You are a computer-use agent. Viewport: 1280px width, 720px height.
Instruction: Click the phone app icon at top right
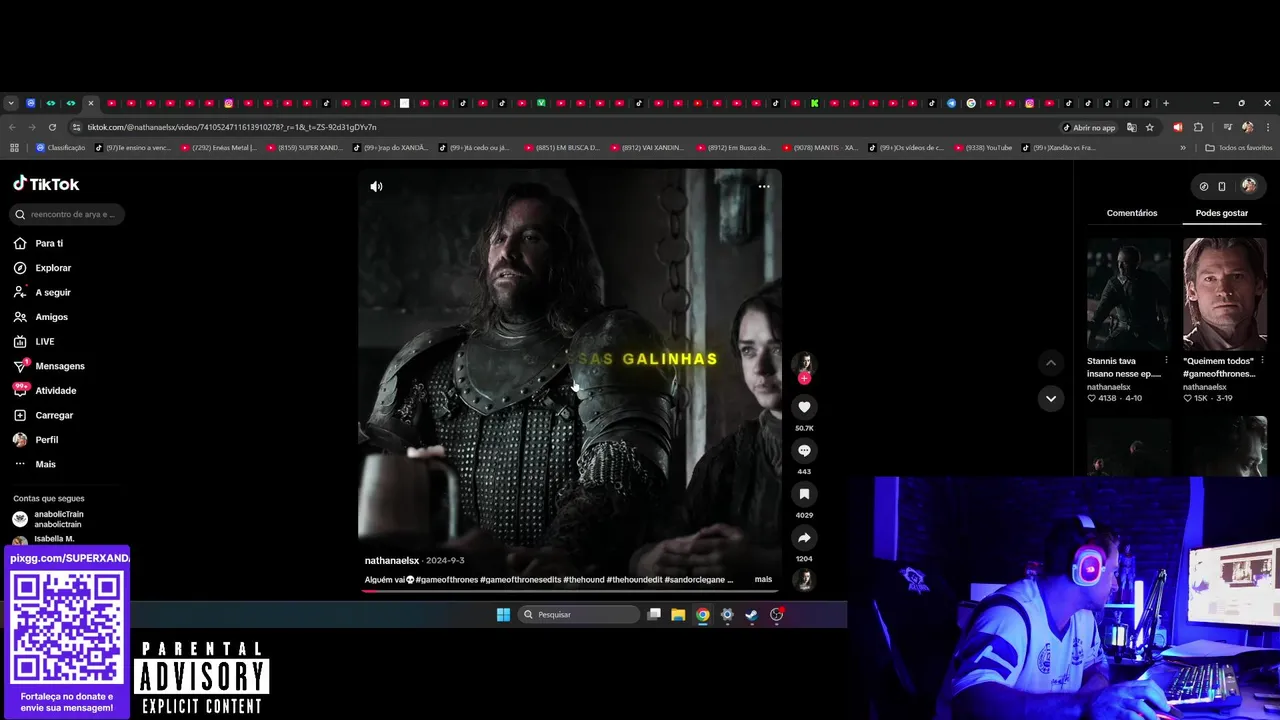1222,186
